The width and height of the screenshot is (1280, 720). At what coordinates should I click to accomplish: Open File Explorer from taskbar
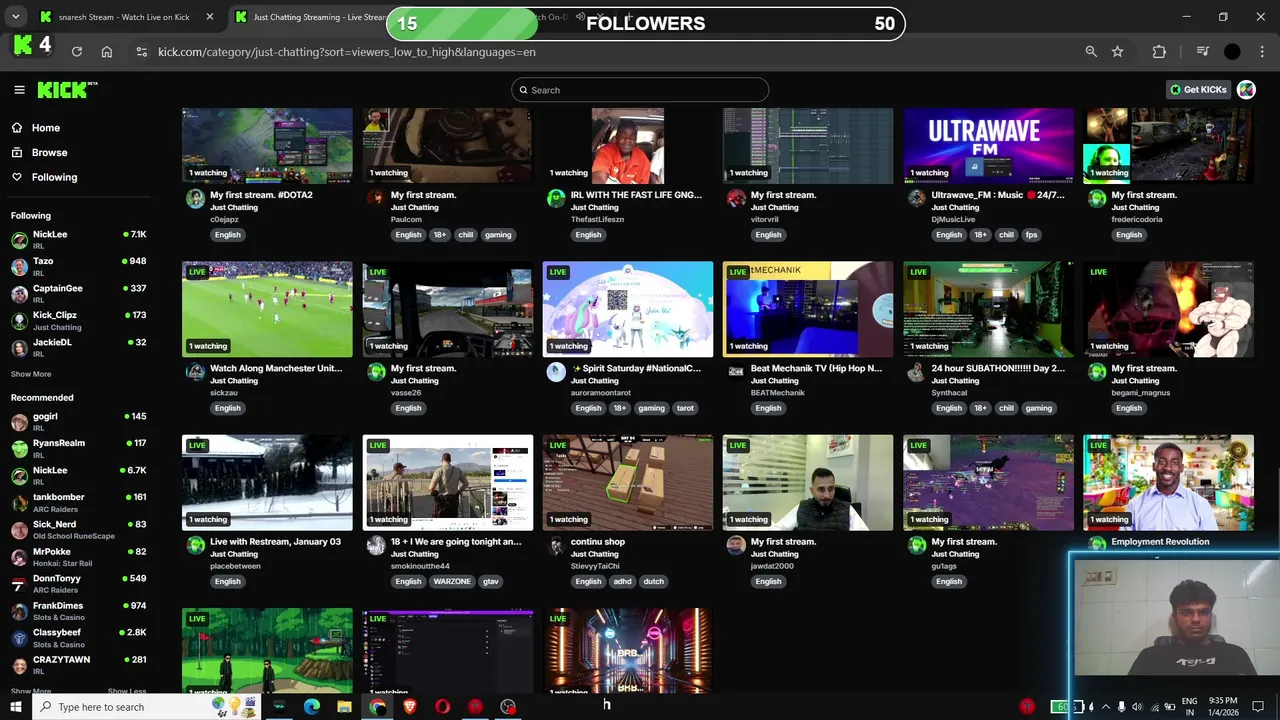point(344,707)
